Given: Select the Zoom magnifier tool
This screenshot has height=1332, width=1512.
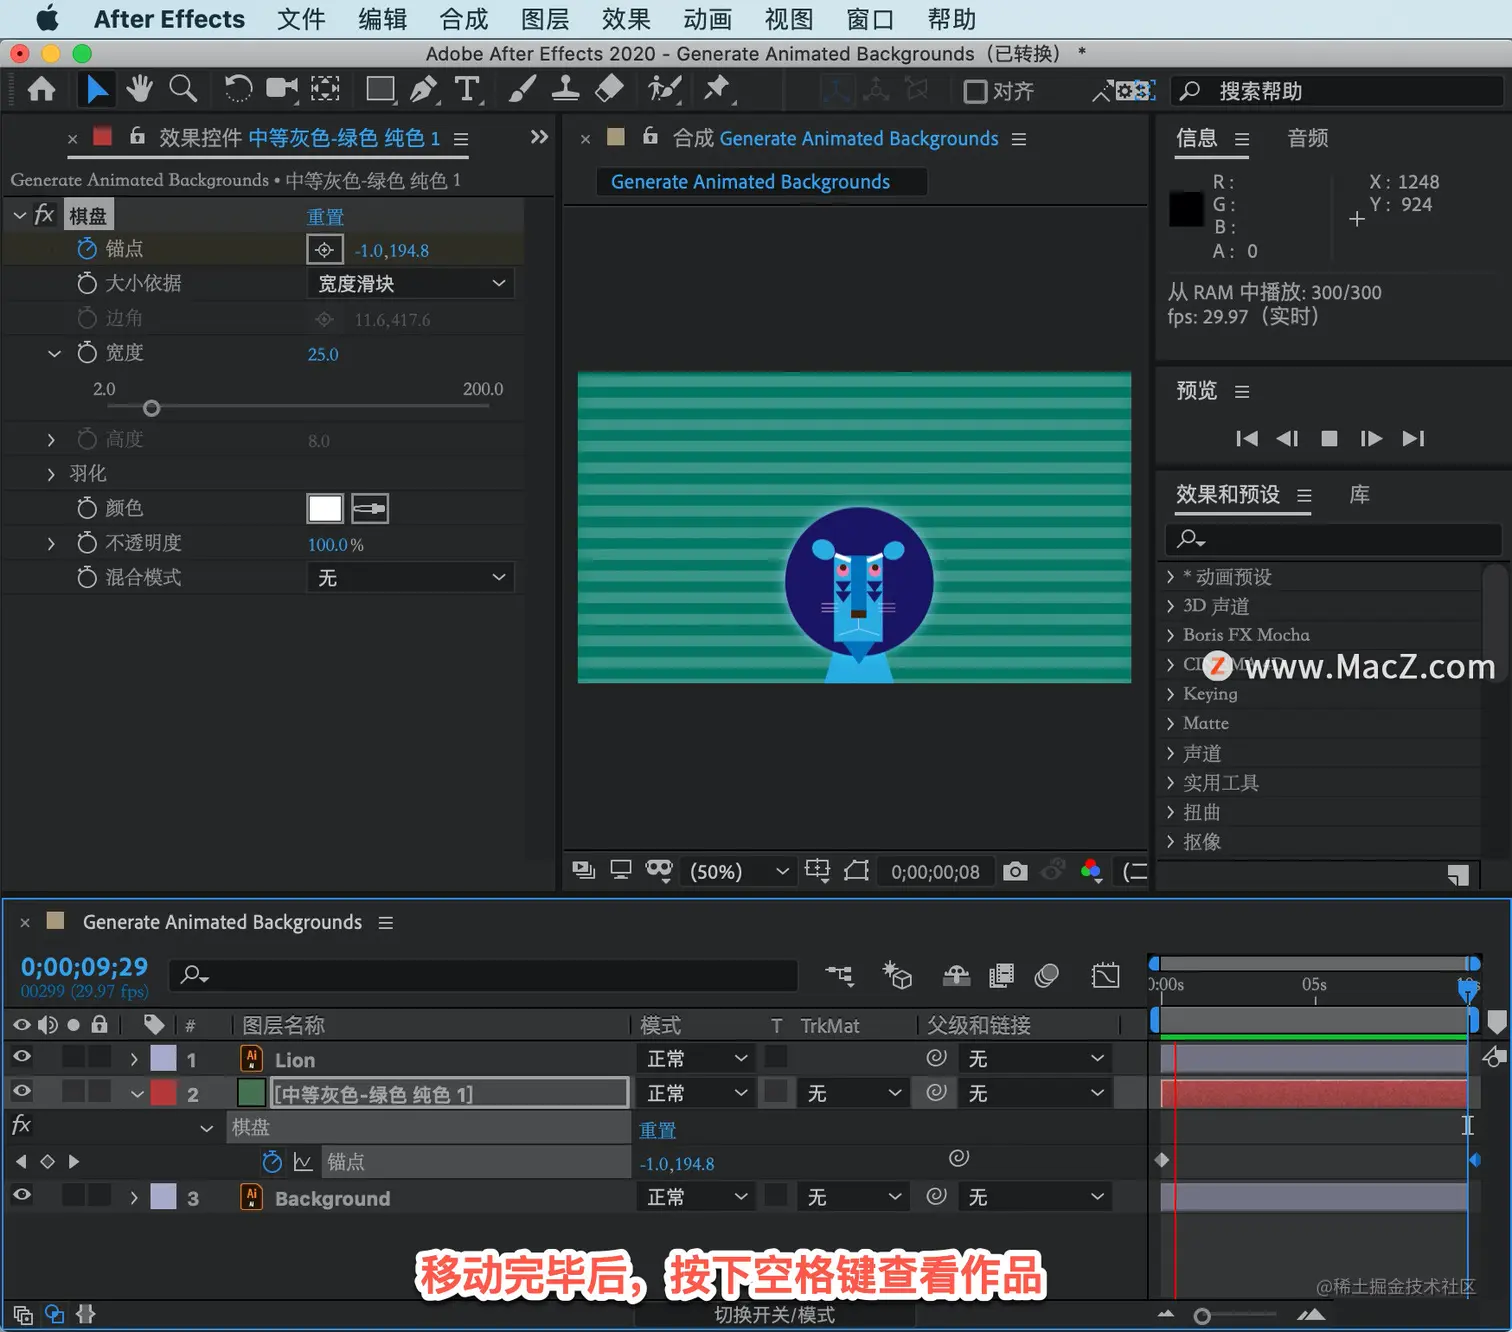Looking at the screenshot, I should 183,90.
